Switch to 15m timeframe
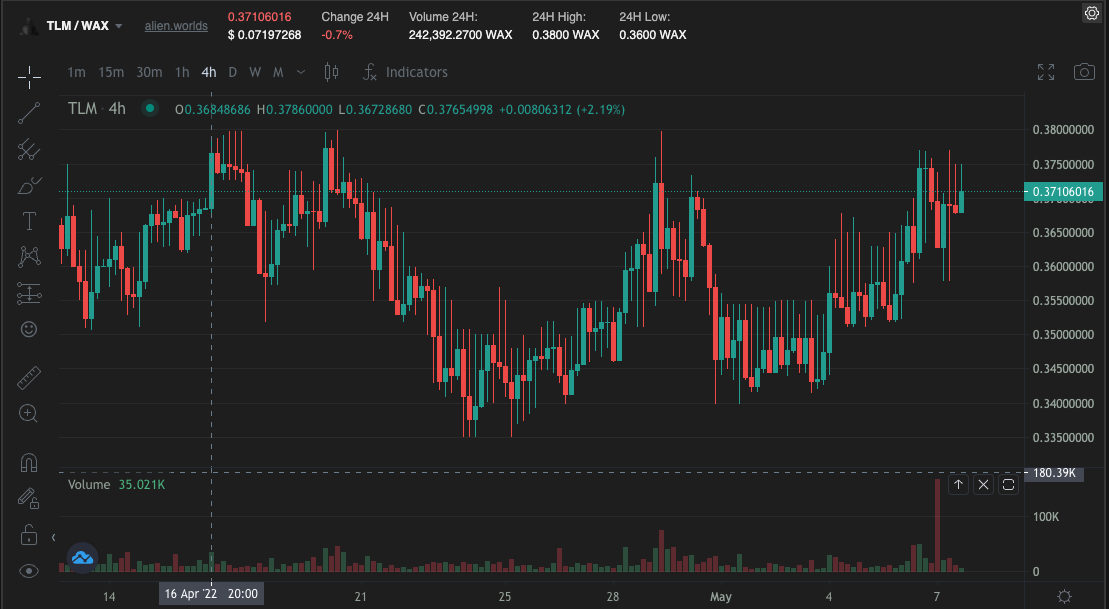This screenshot has height=609, width=1109. click(x=111, y=72)
